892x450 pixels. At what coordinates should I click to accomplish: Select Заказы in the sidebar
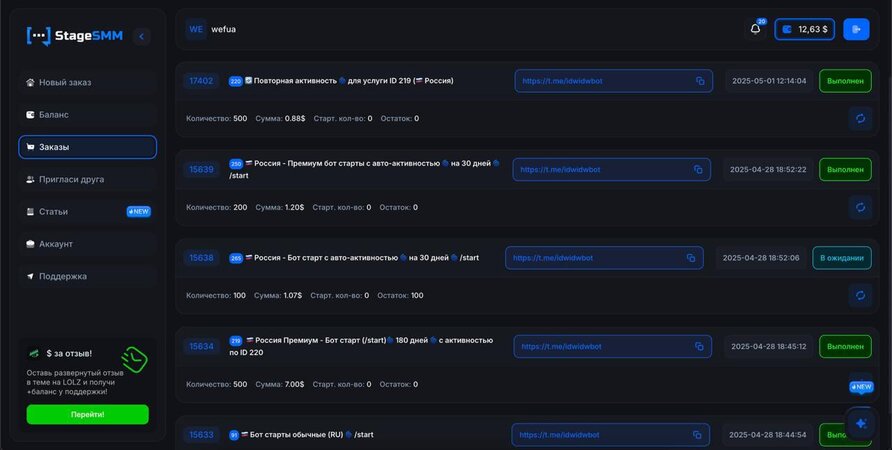(x=87, y=147)
